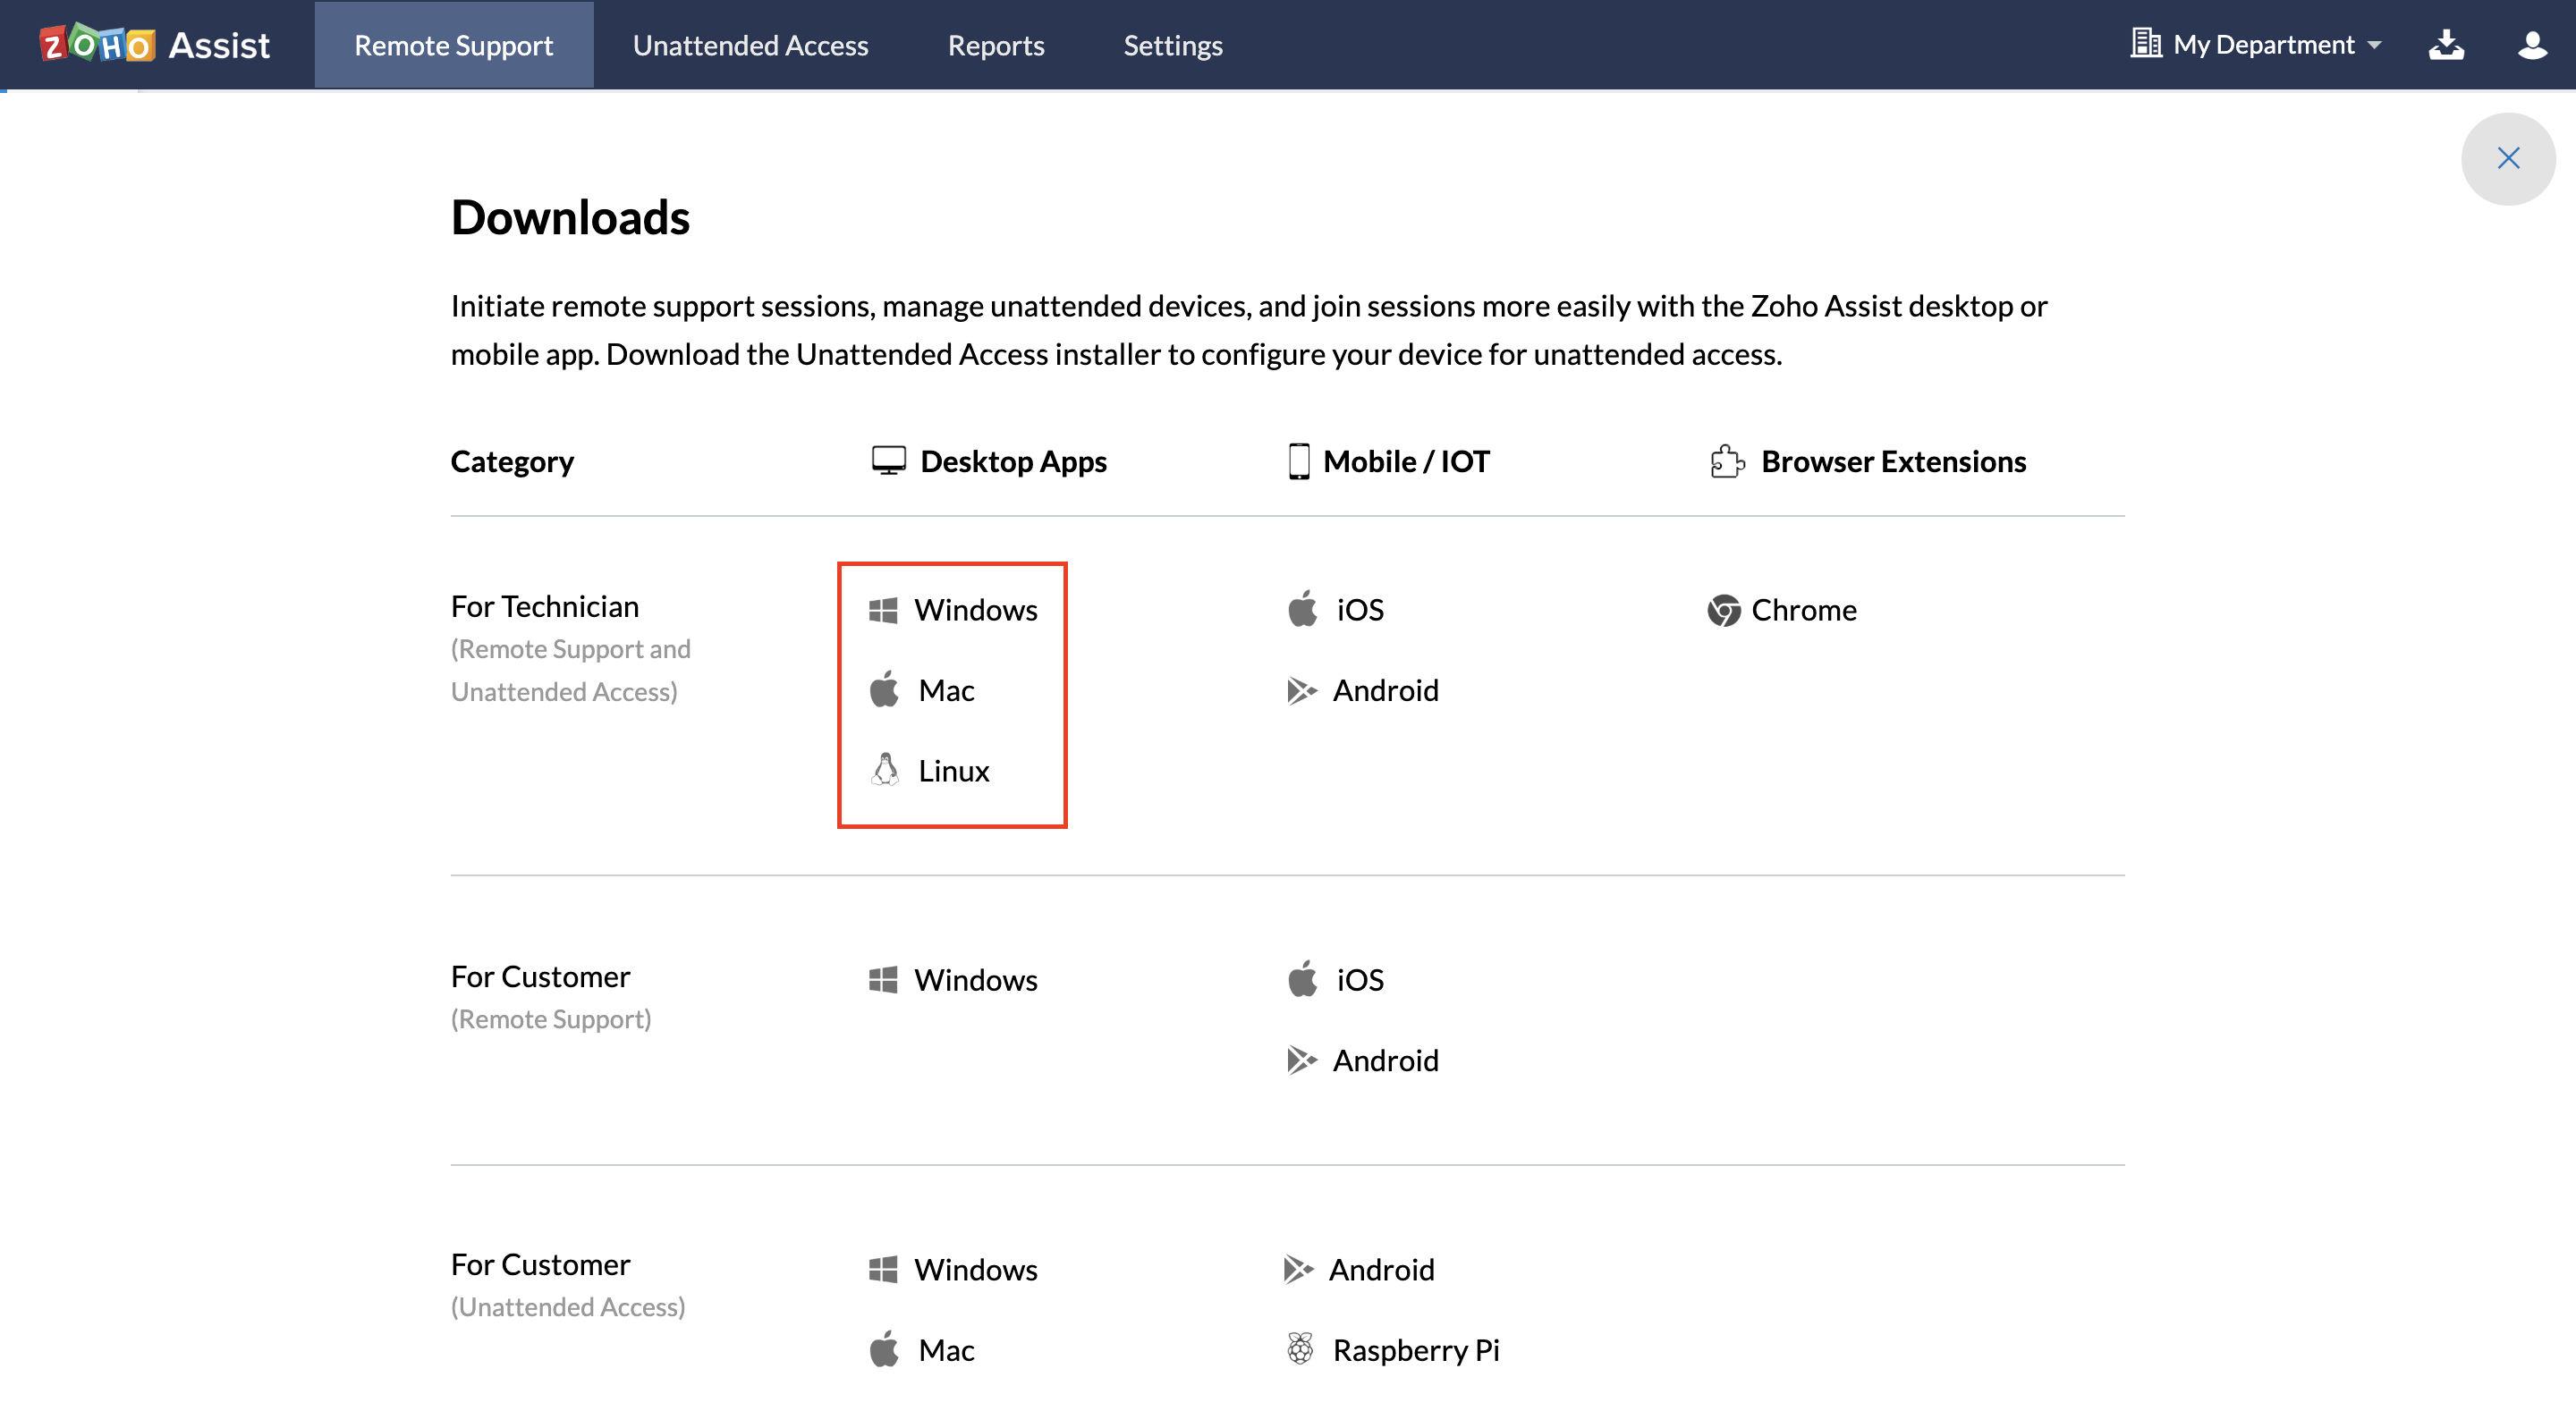Open the Unattended Access tab
Screen dimensions: 2576x1411
pyautogui.click(x=750, y=45)
